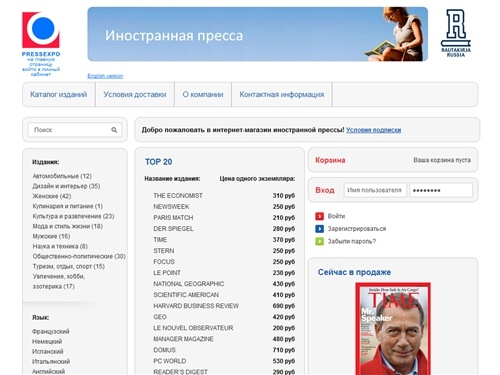
Task: Open the TIME magazine cover thumbnail
Action: click(x=393, y=329)
